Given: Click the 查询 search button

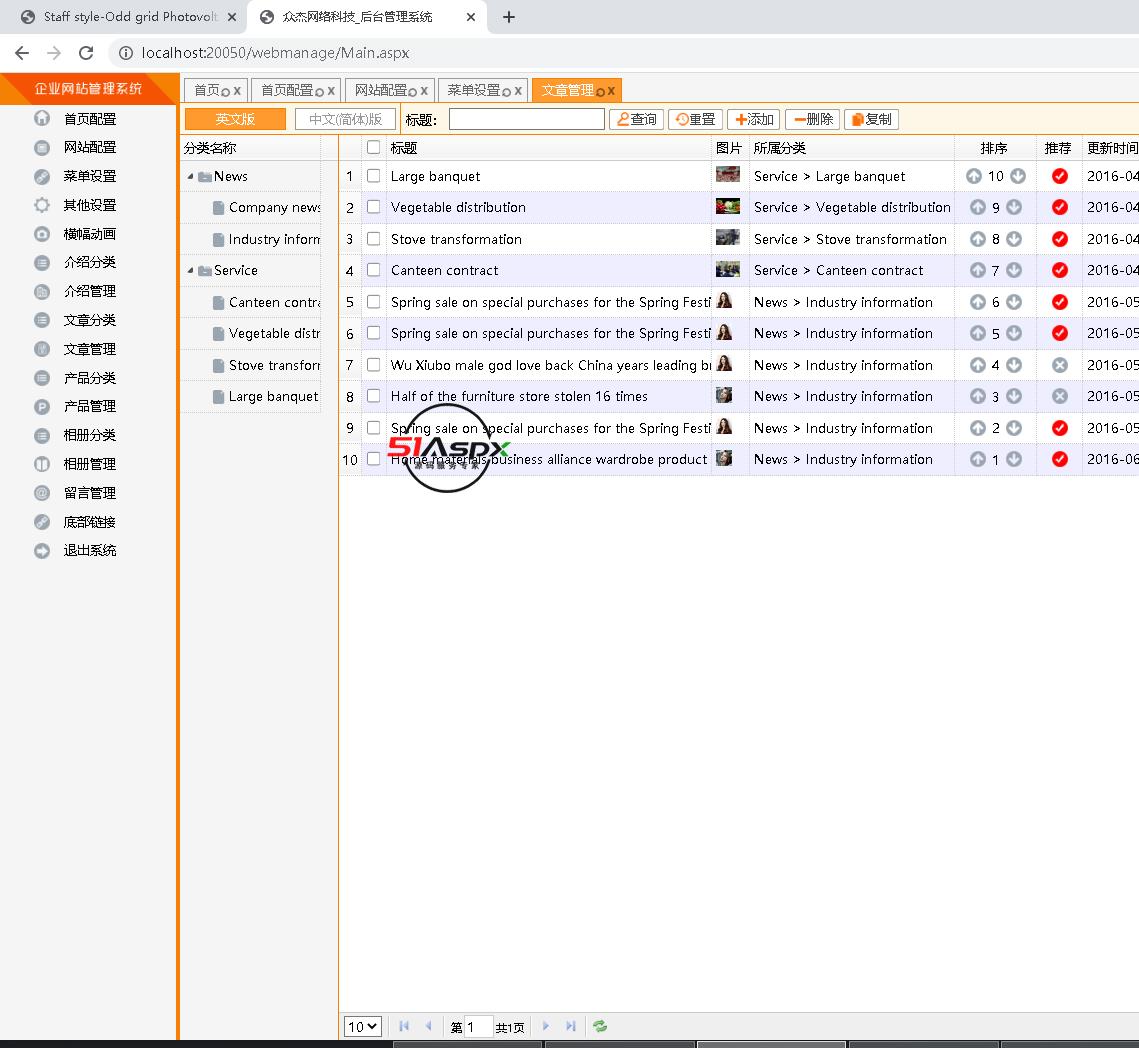Looking at the screenshot, I should coord(636,119).
